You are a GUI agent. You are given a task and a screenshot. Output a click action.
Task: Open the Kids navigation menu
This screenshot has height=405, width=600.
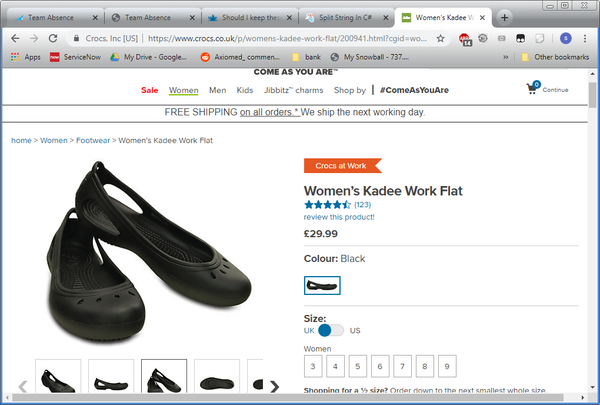245,90
